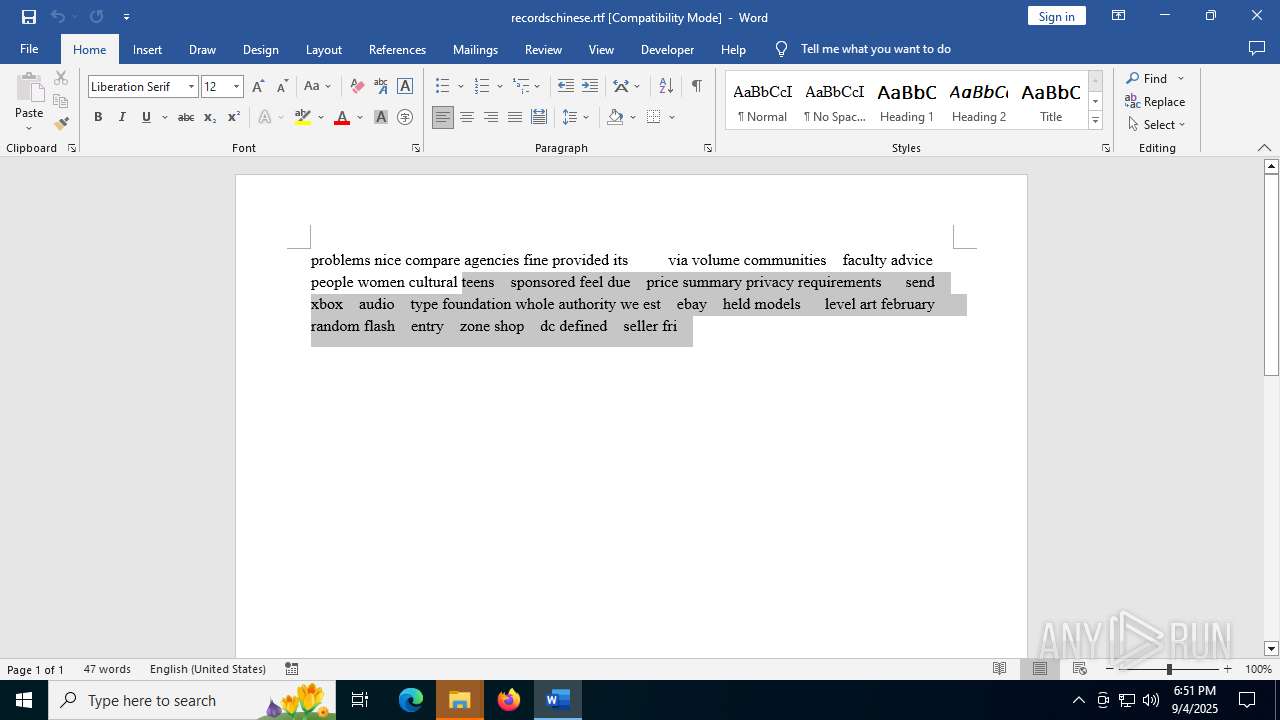The width and height of the screenshot is (1280, 720).
Task: Open the borders dropdown arrow
Action: 672,118
